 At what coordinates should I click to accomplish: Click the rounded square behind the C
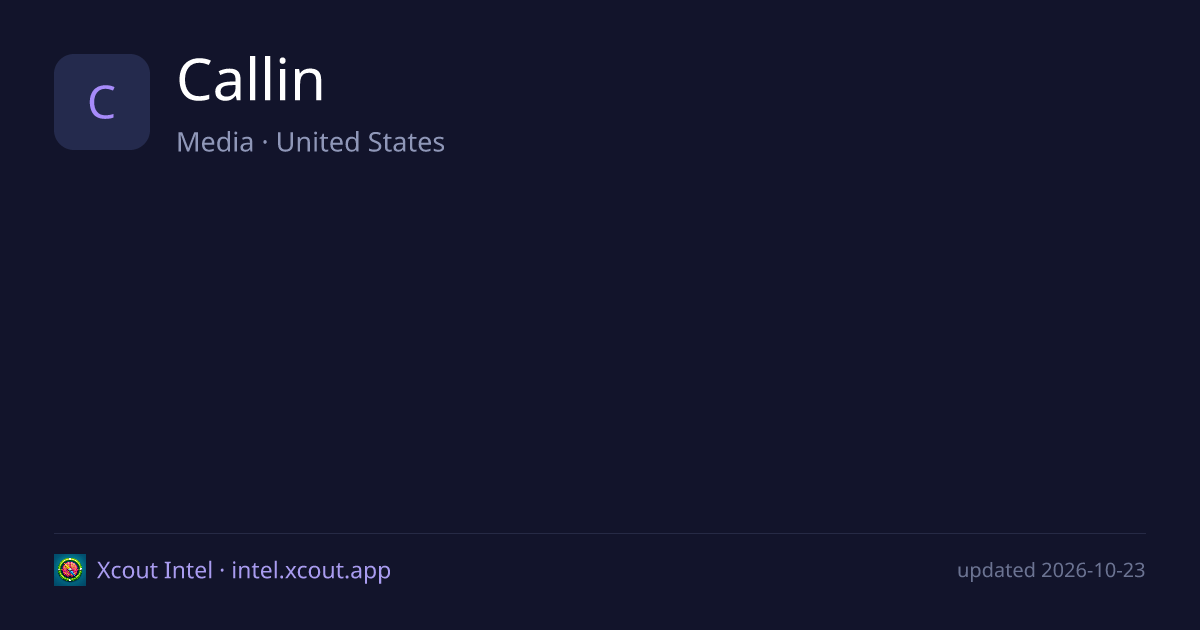click(x=102, y=102)
